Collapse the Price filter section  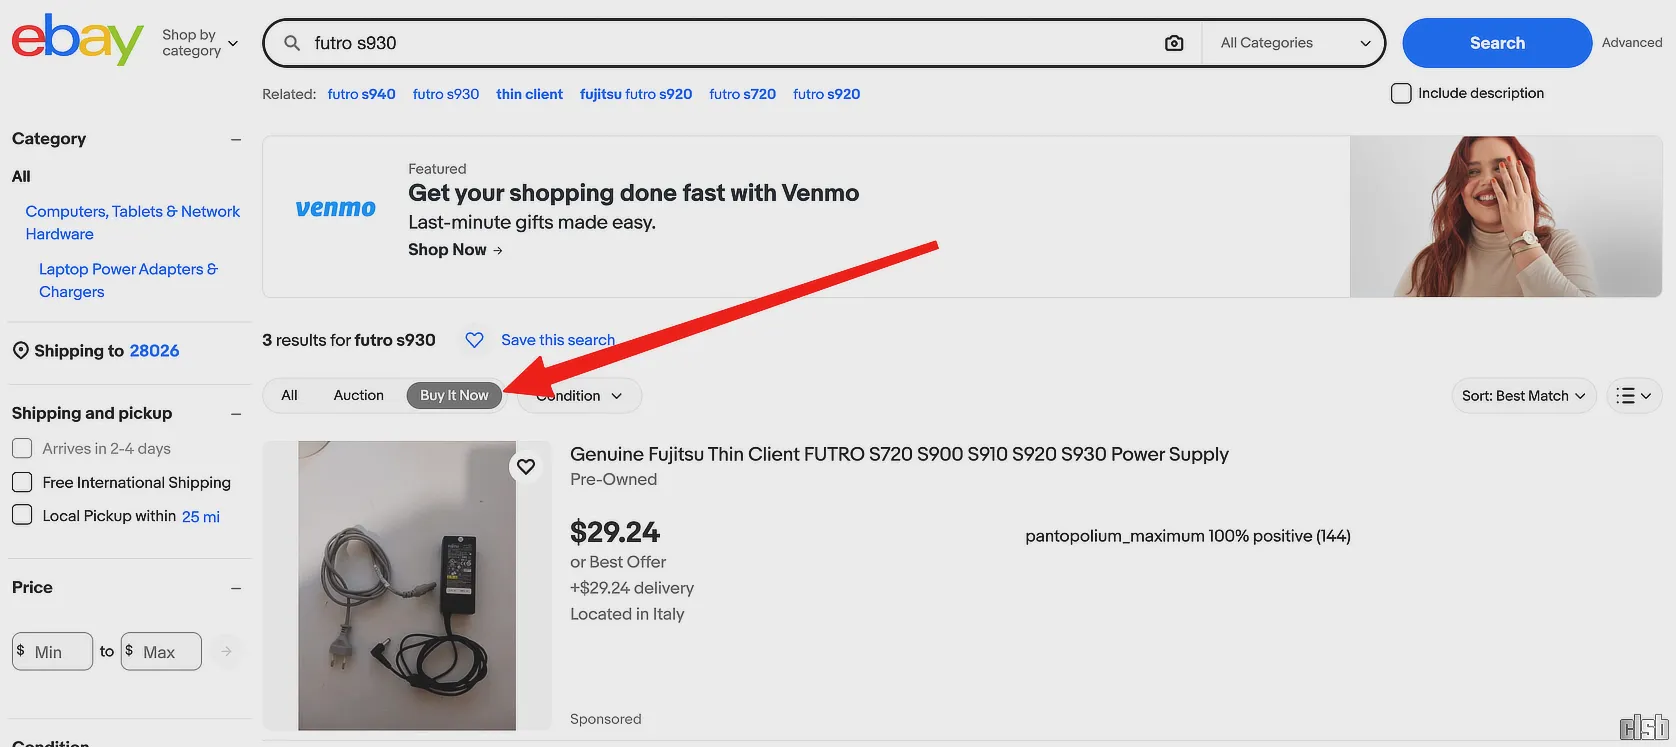[236, 588]
